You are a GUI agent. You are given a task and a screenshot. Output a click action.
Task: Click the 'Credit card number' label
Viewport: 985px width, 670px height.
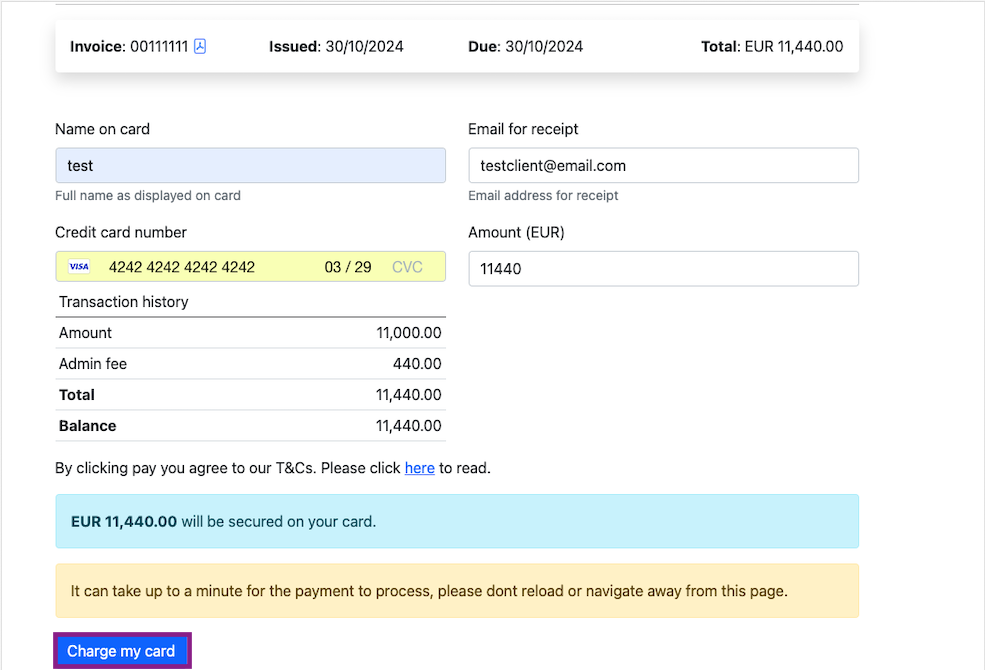(121, 232)
